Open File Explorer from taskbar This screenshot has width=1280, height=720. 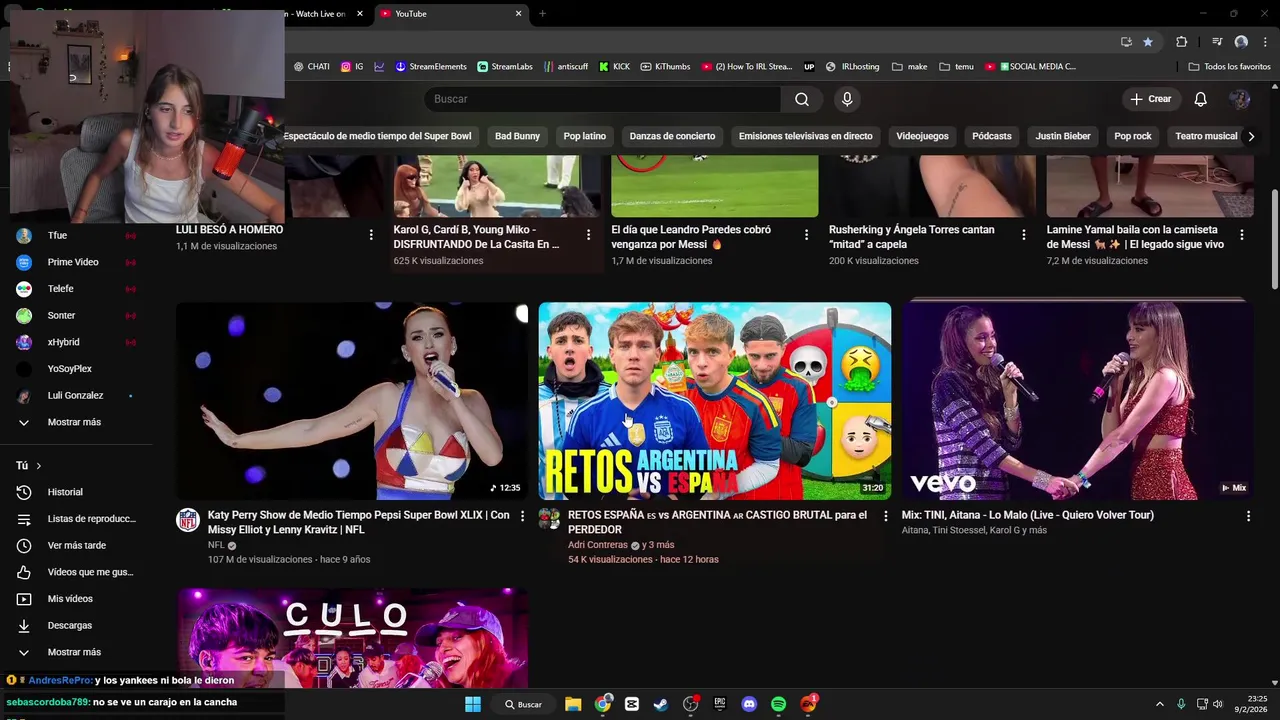point(573,704)
